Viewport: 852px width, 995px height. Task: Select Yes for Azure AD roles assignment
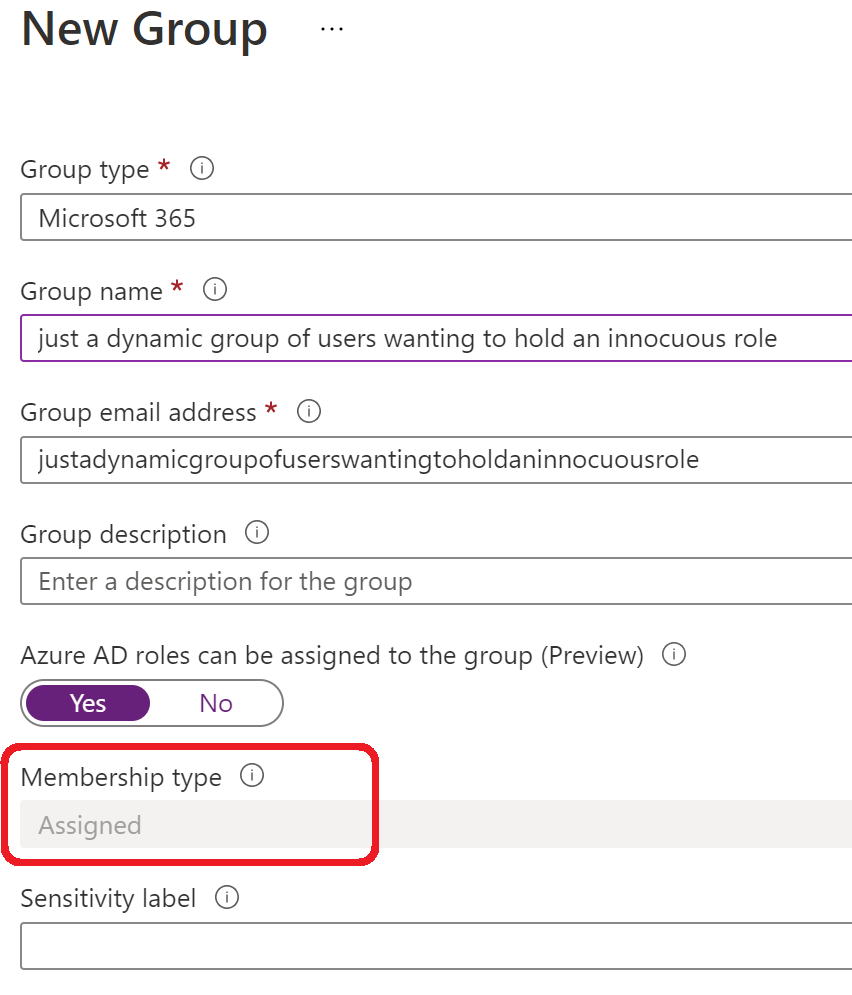[x=88, y=703]
